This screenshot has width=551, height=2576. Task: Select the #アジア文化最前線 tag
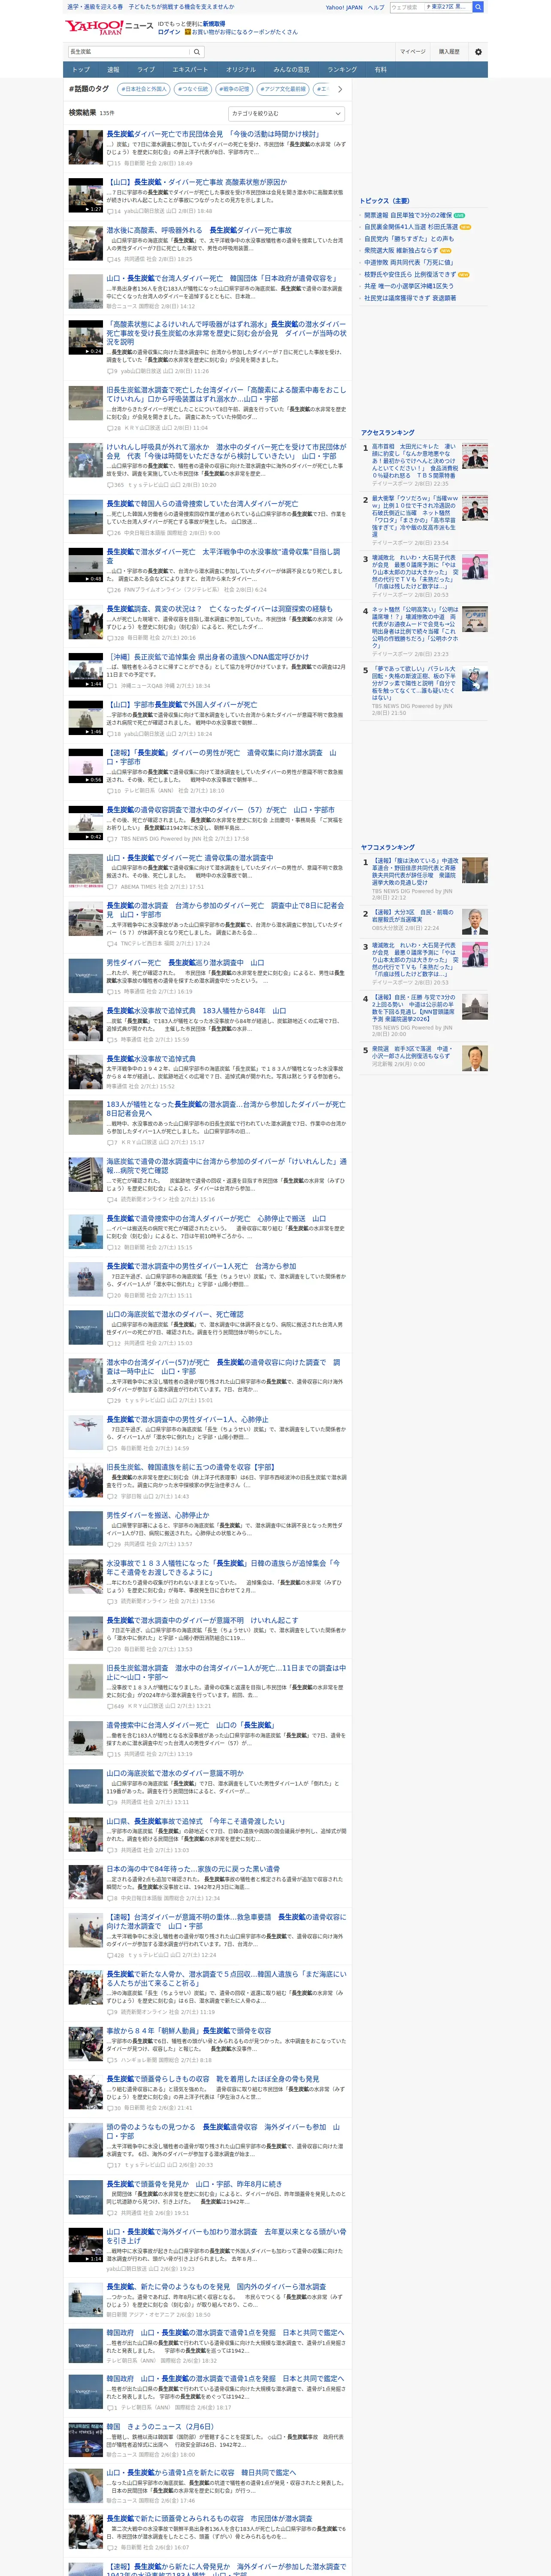283,89
